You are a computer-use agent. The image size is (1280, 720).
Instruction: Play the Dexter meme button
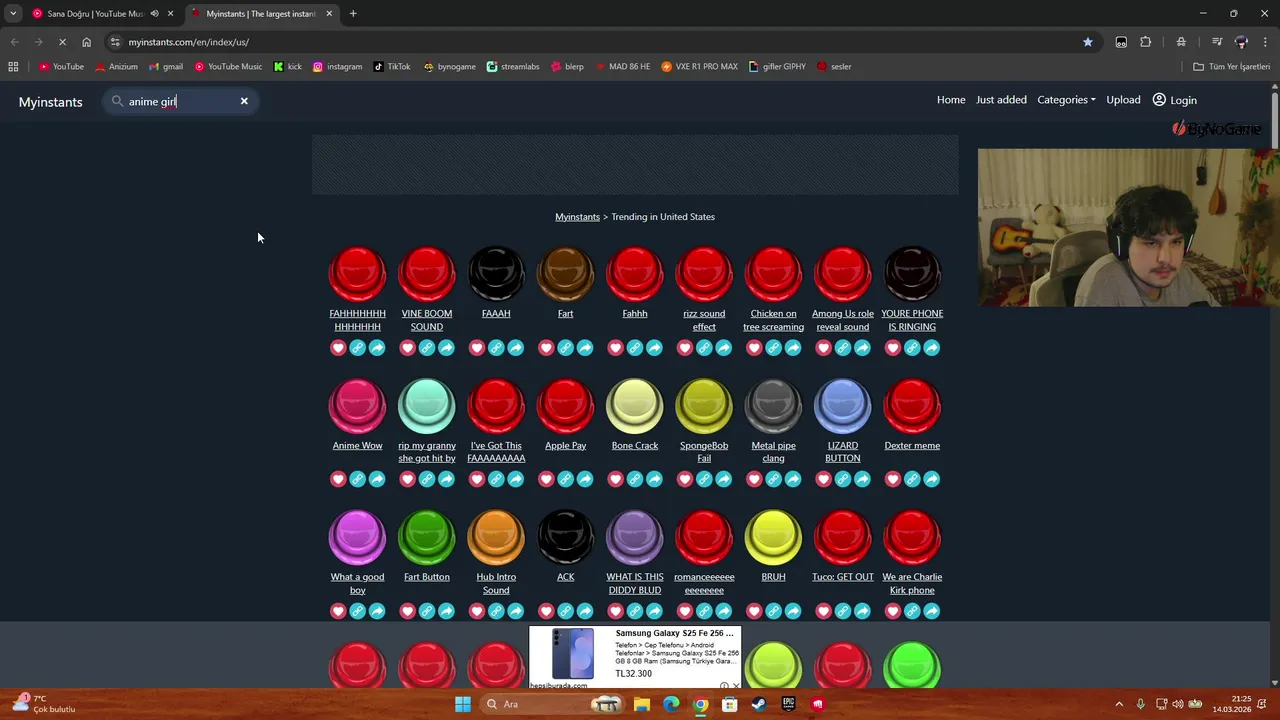912,404
